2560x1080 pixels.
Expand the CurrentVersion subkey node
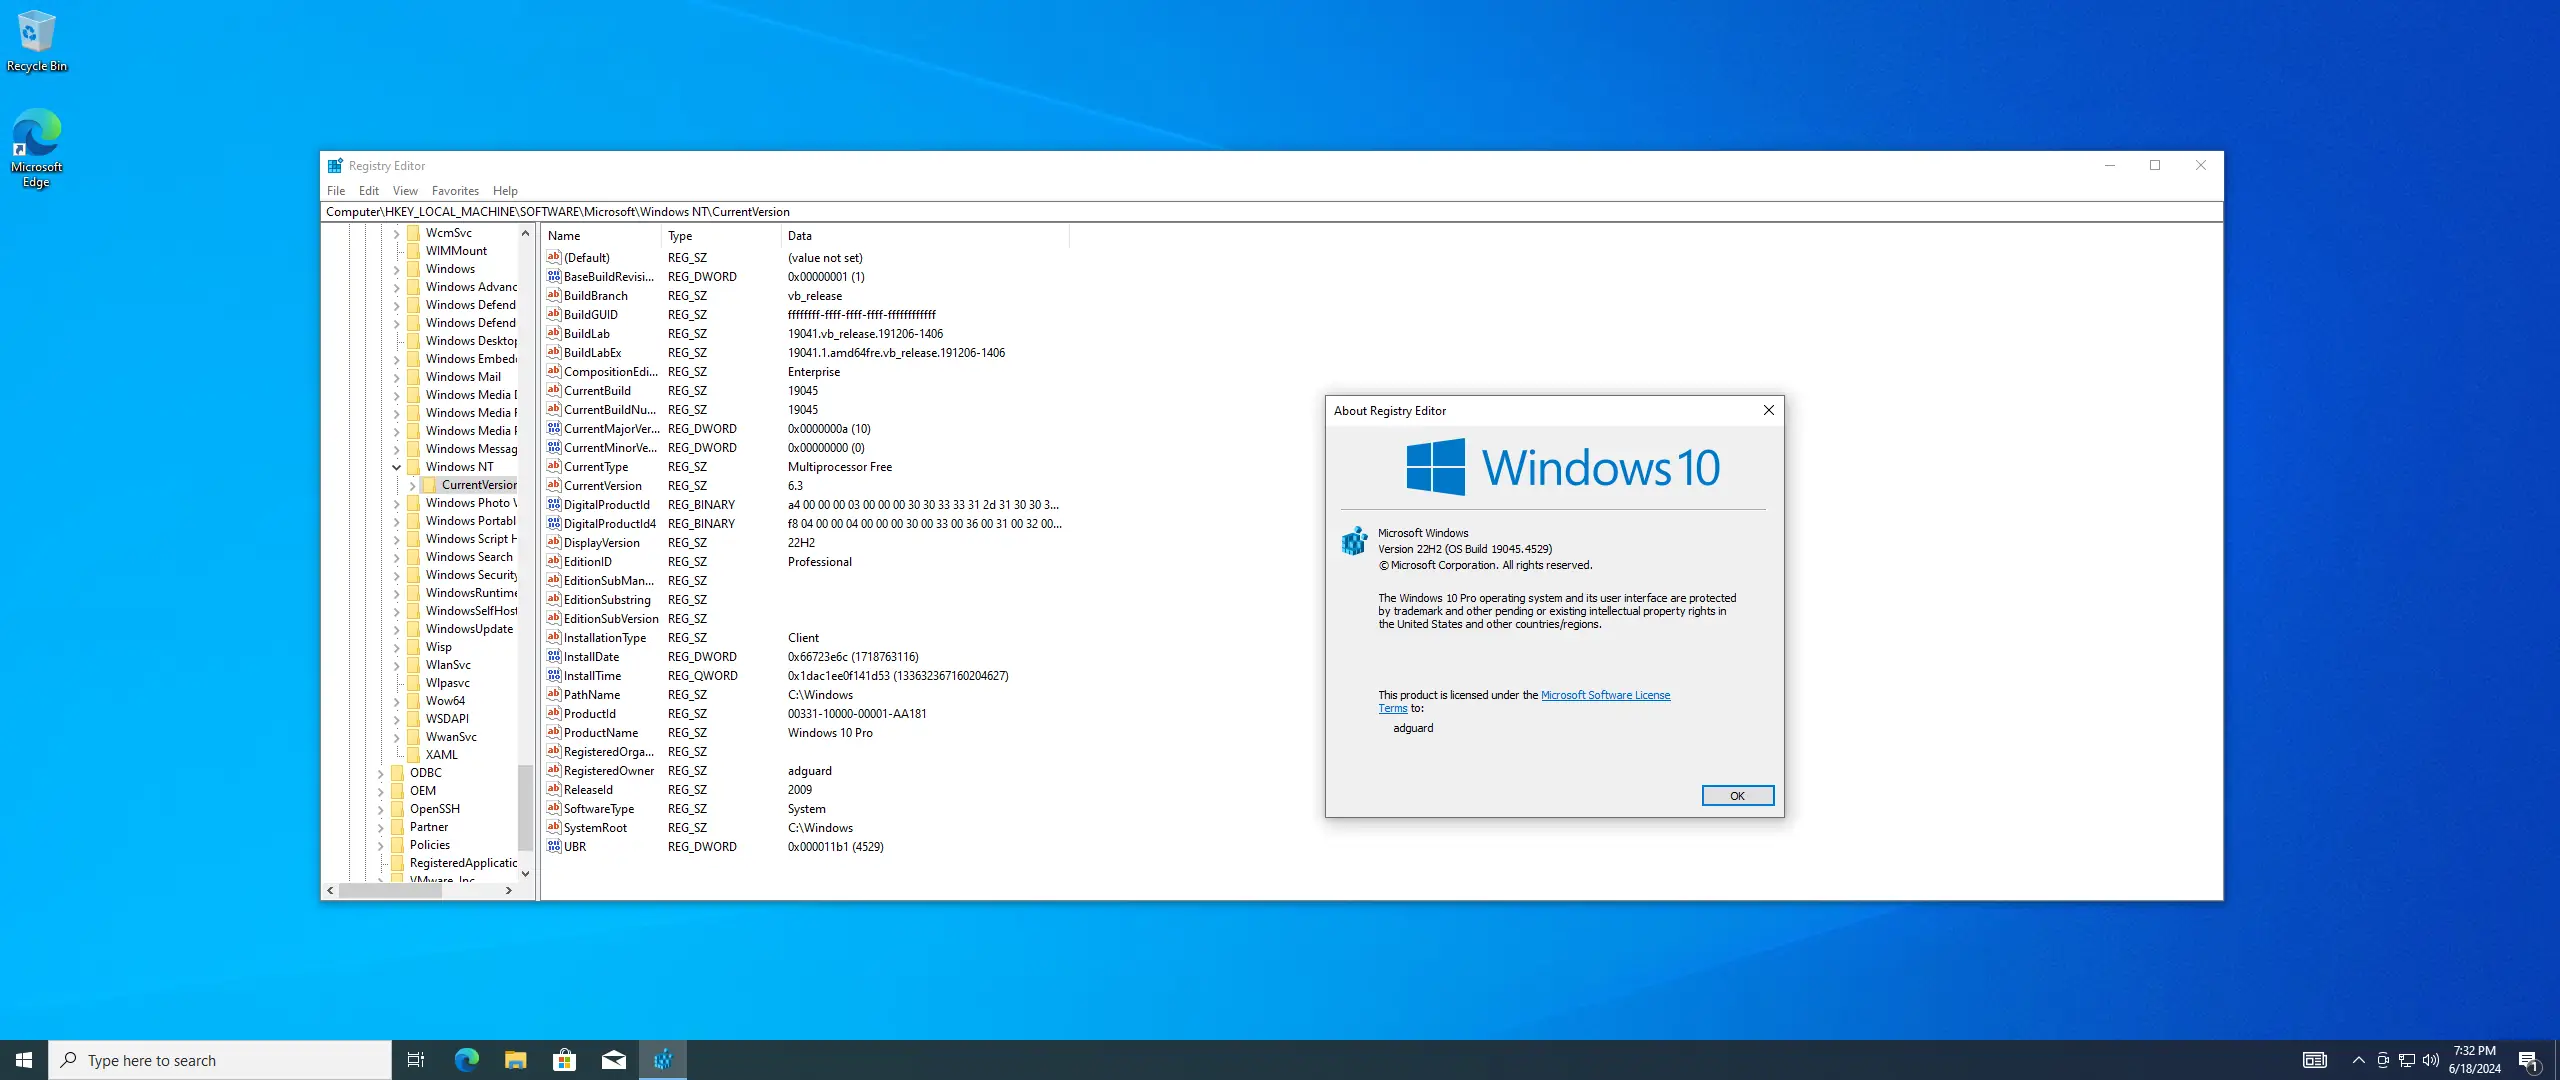412,485
